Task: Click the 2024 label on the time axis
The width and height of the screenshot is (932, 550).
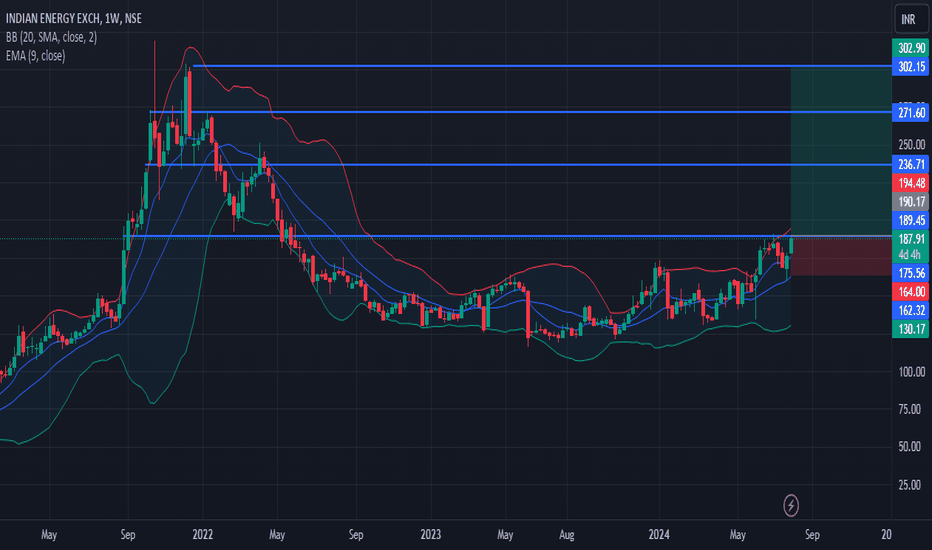Action: pyautogui.click(x=659, y=535)
